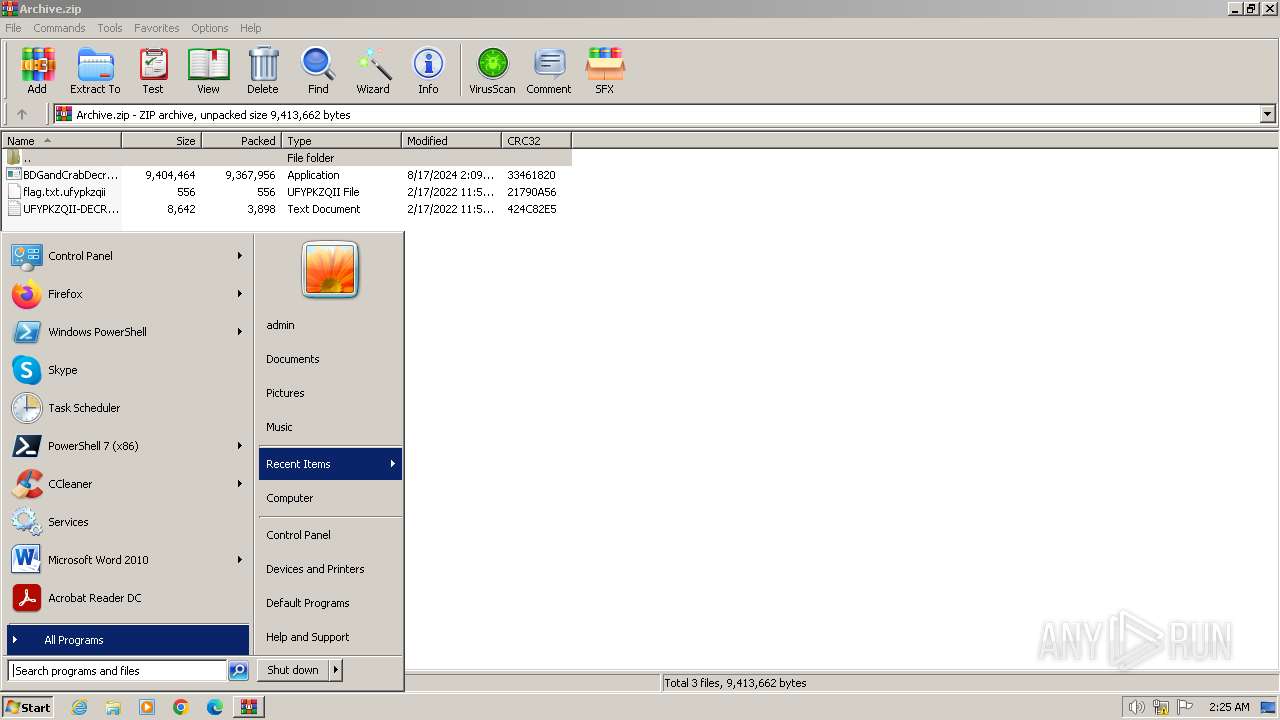Click the Delete trash can icon
Screen dimensions: 1280x720
263,70
